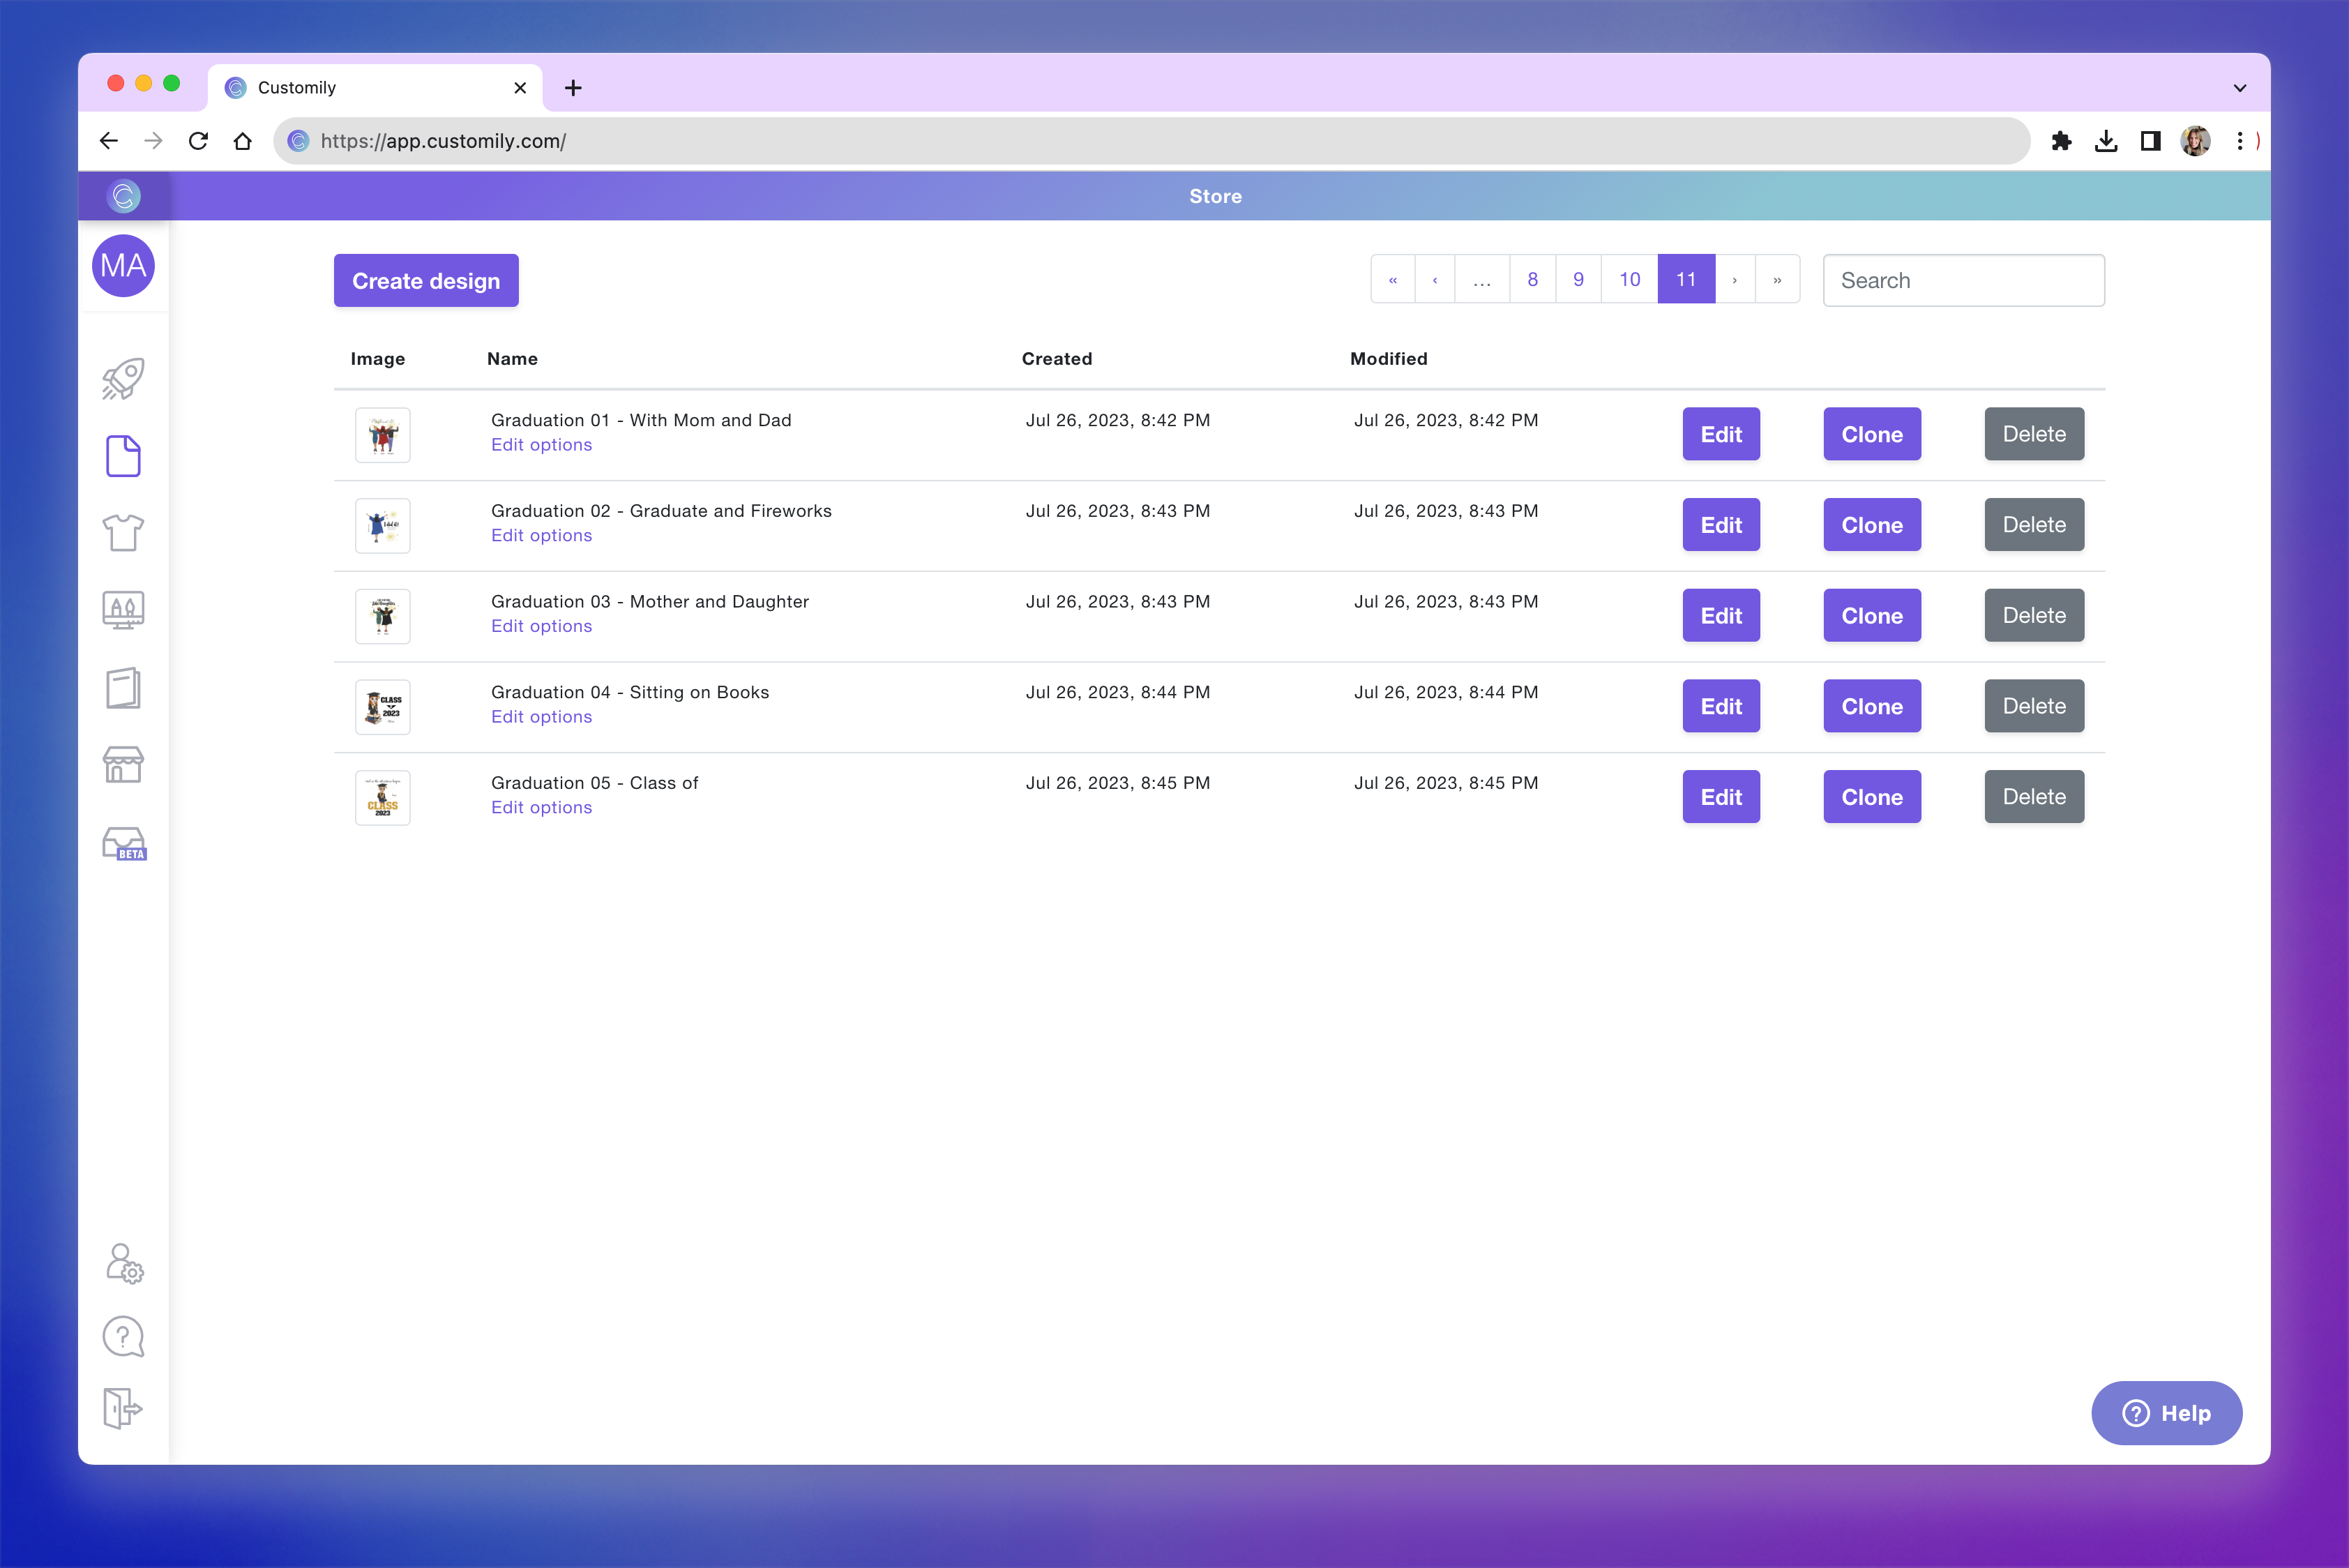The height and width of the screenshot is (1568, 2349).
Task: Open browser extensions puzzle icon
Action: pyautogui.click(x=2061, y=141)
